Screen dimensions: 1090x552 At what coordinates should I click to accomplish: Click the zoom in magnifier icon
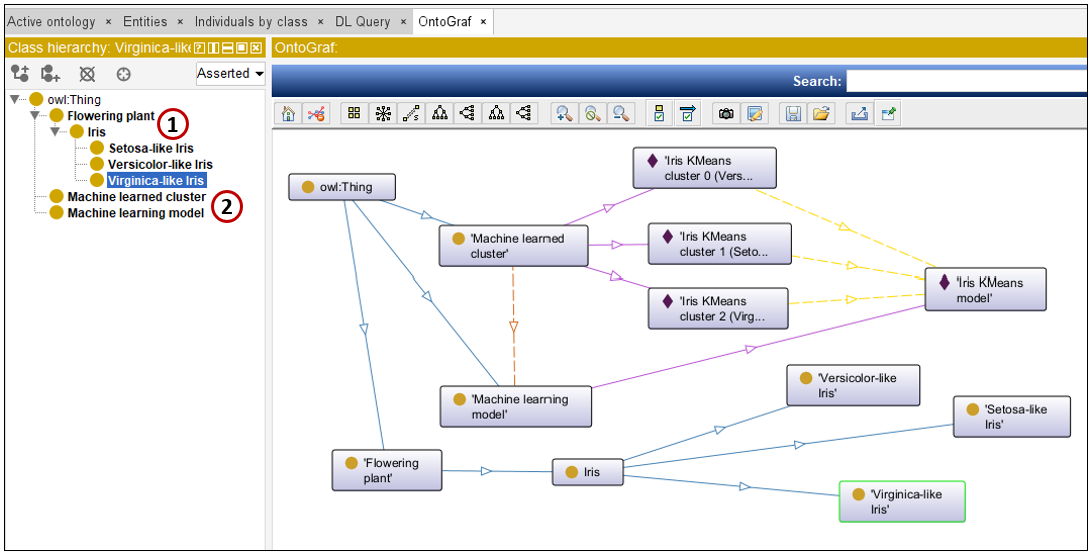tap(564, 114)
